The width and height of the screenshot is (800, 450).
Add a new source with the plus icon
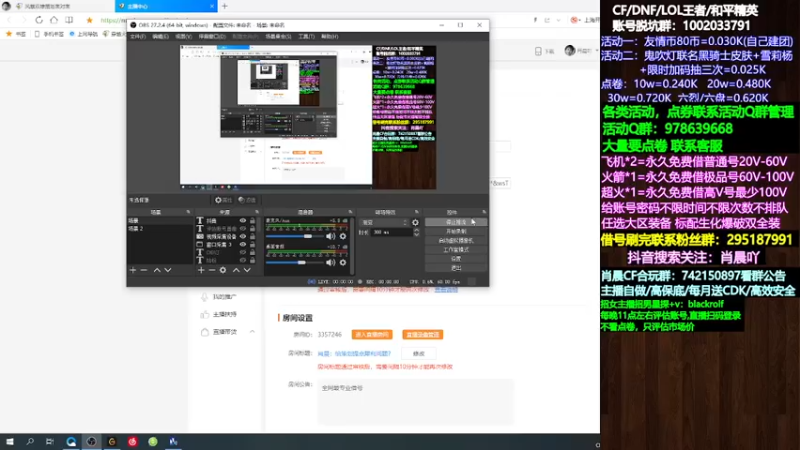[x=201, y=270]
